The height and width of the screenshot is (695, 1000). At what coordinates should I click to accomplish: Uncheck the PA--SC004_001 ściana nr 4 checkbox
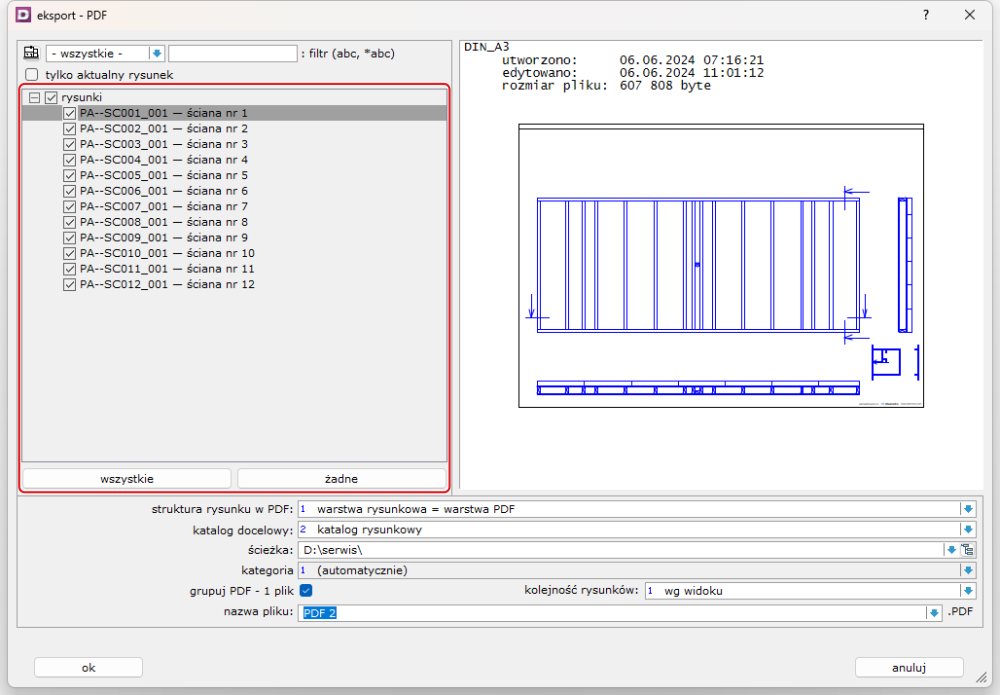coord(70,160)
